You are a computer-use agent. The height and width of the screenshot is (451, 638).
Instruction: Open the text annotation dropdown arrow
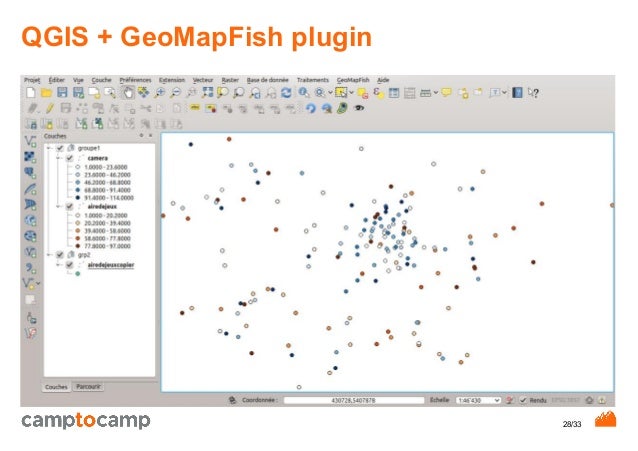click(x=504, y=93)
